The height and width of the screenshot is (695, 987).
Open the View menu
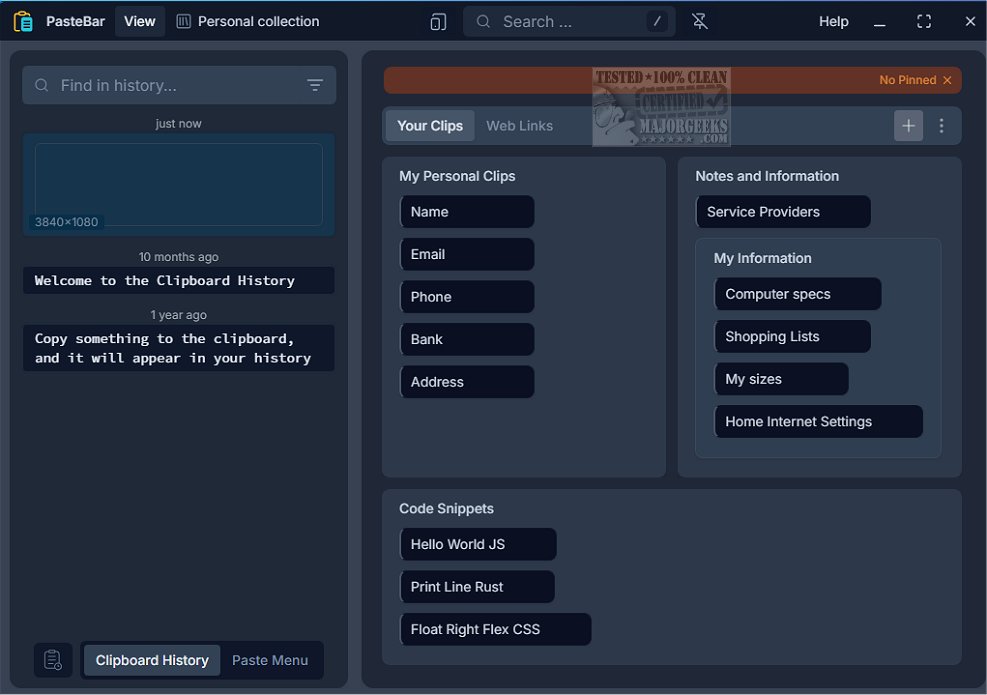pyautogui.click(x=140, y=21)
